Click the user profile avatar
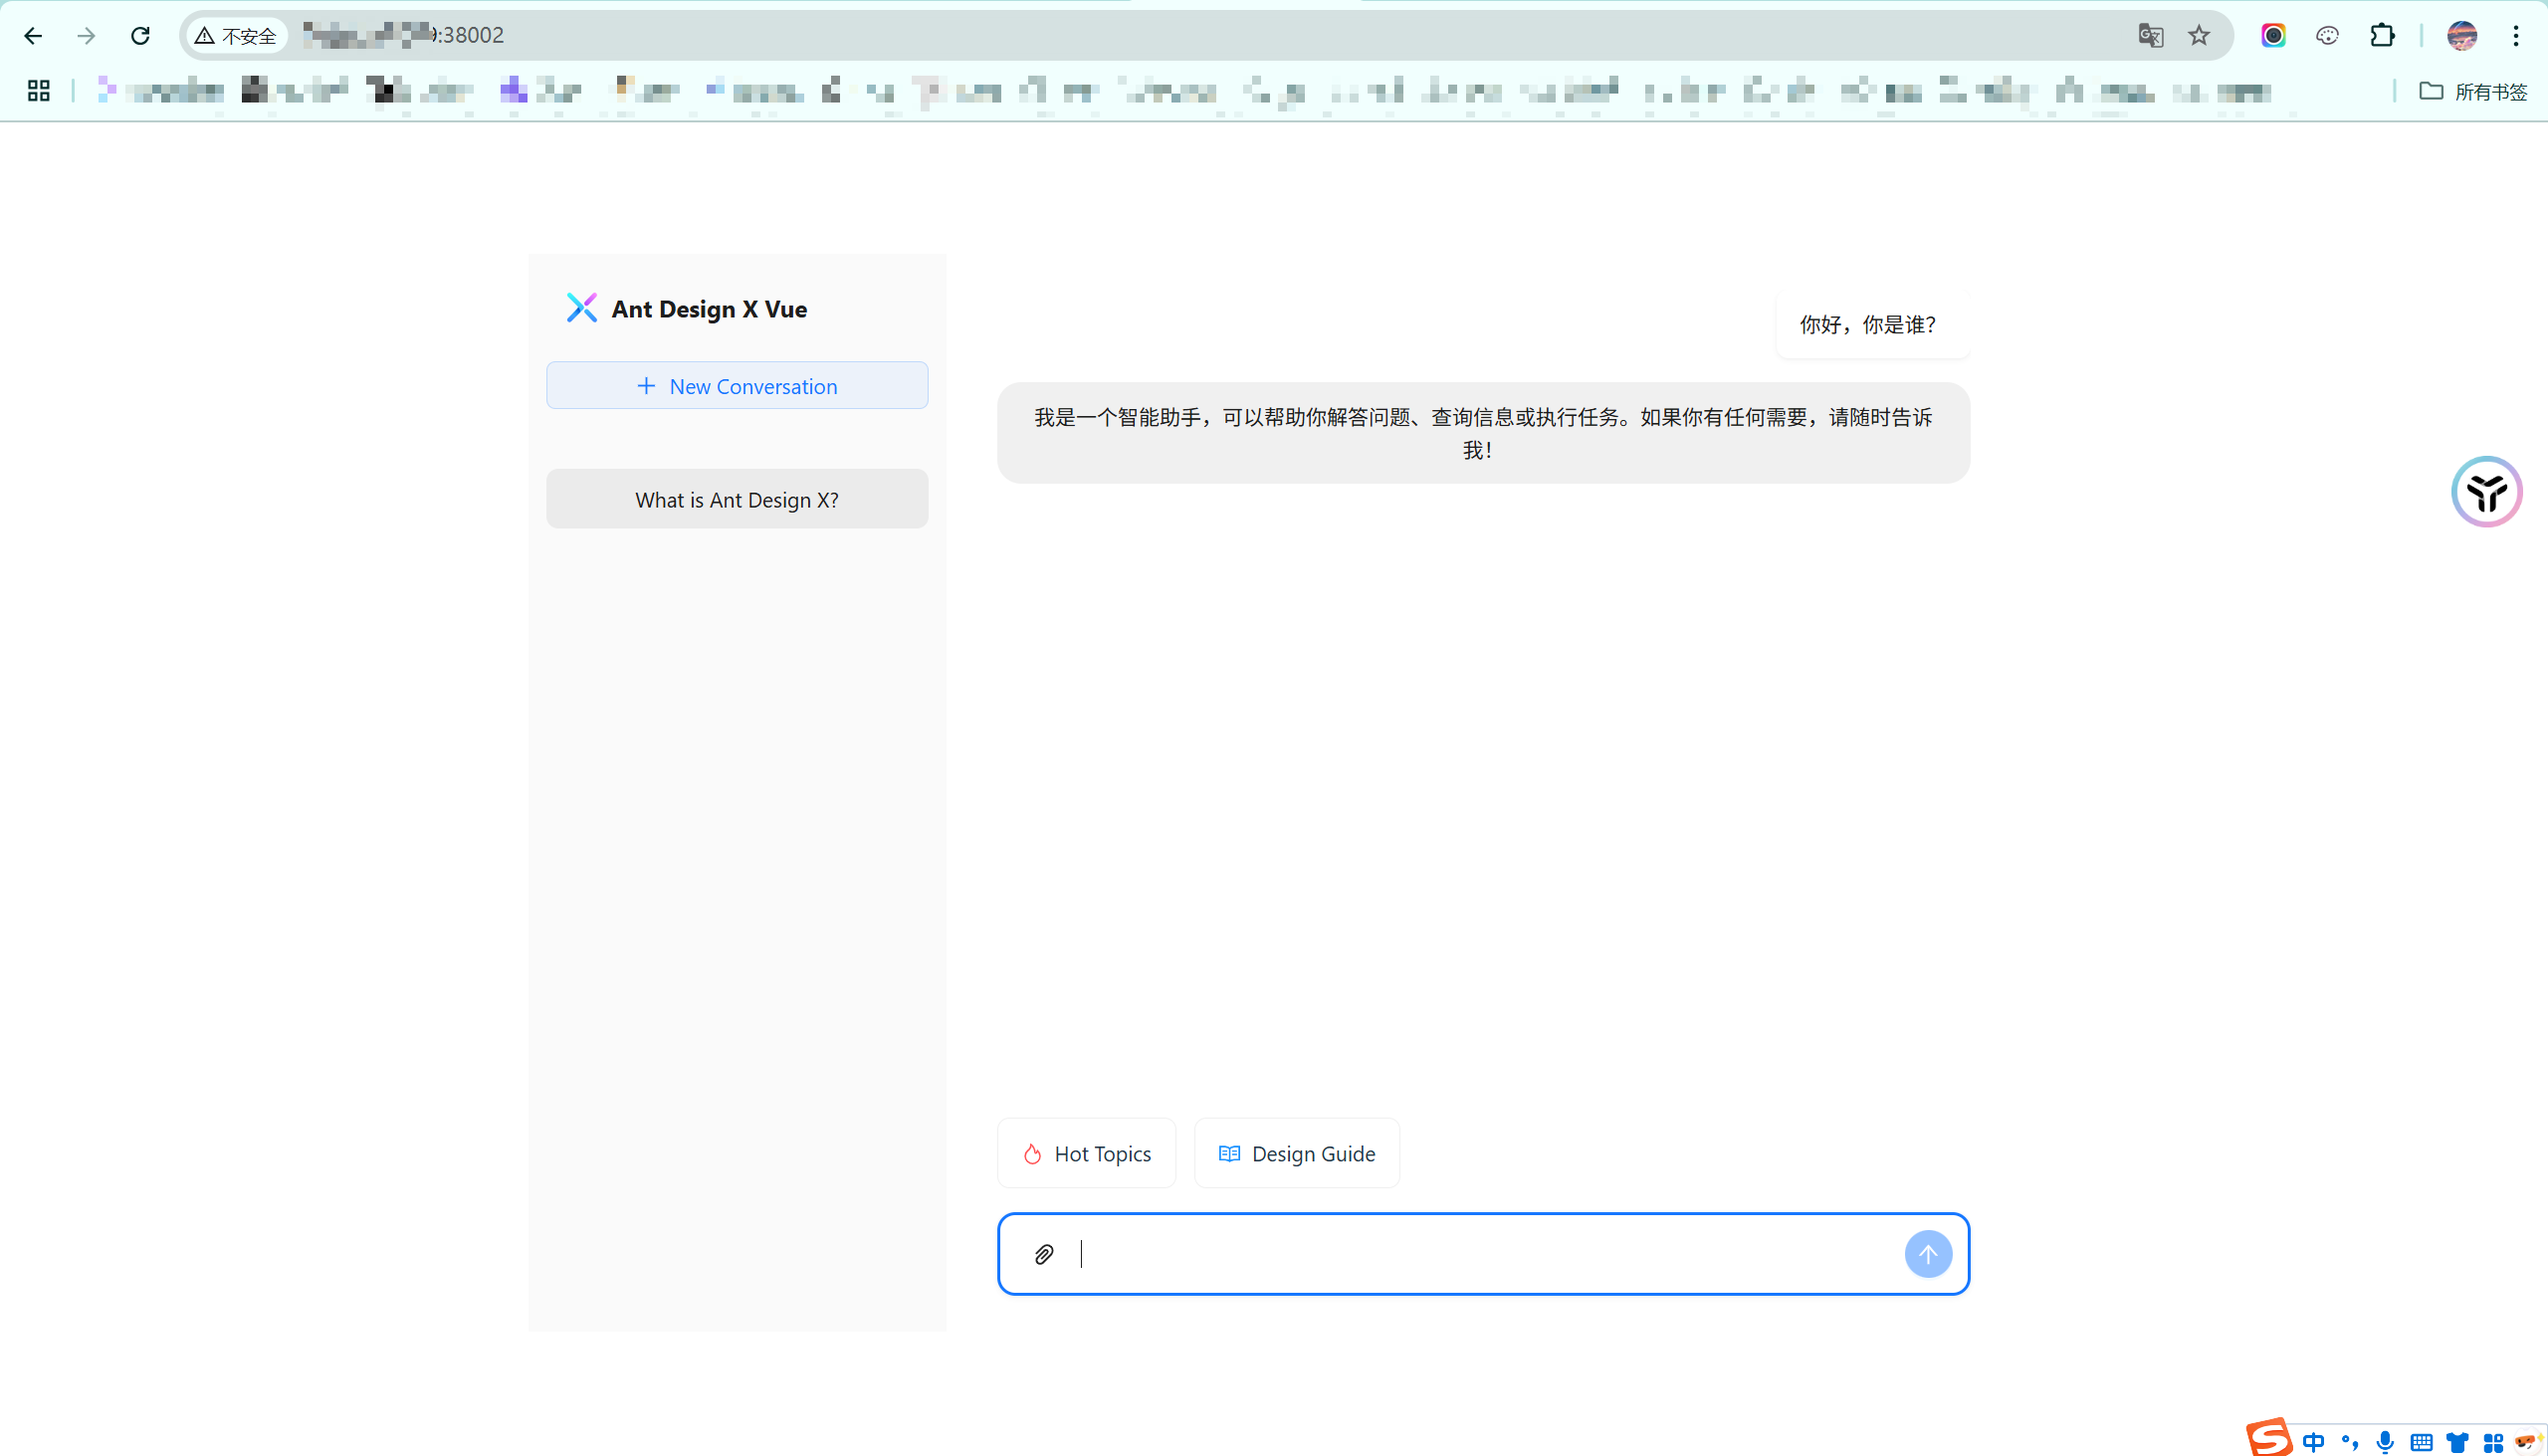Viewport: 2548px width, 1456px height. (x=2461, y=36)
